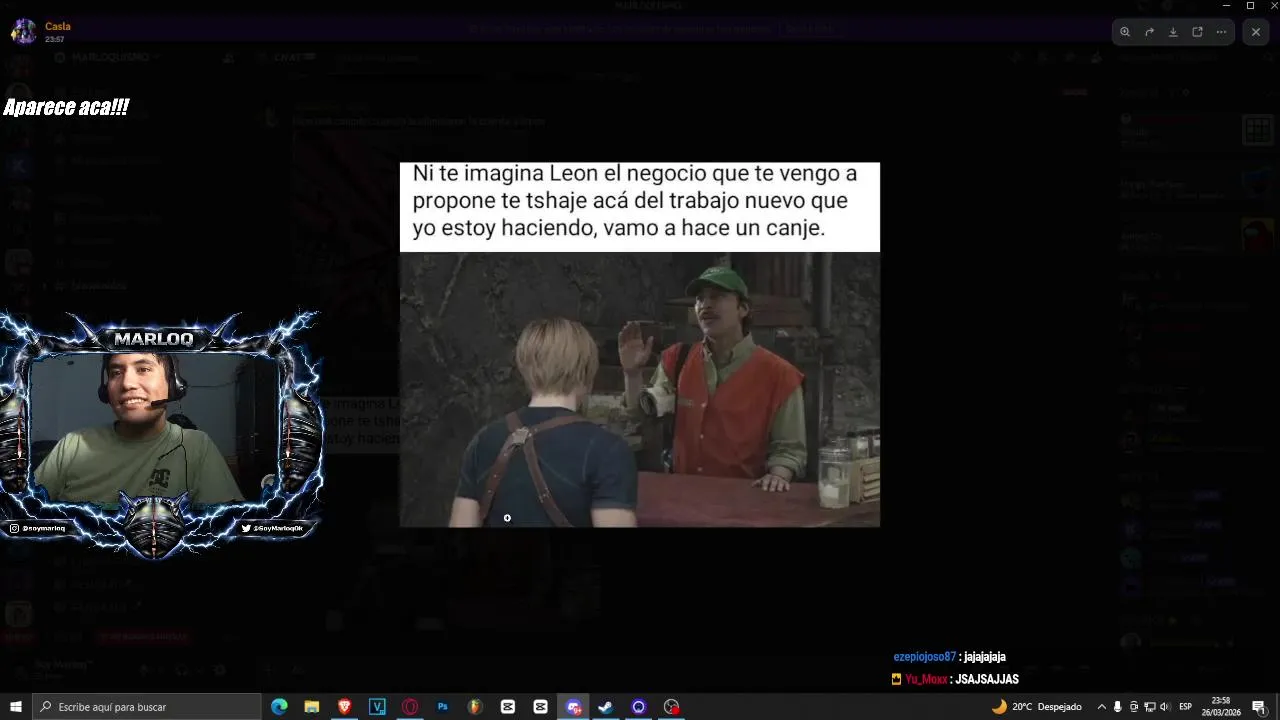
Task: Click Casla's avatar in the viewer header
Action: point(23,32)
